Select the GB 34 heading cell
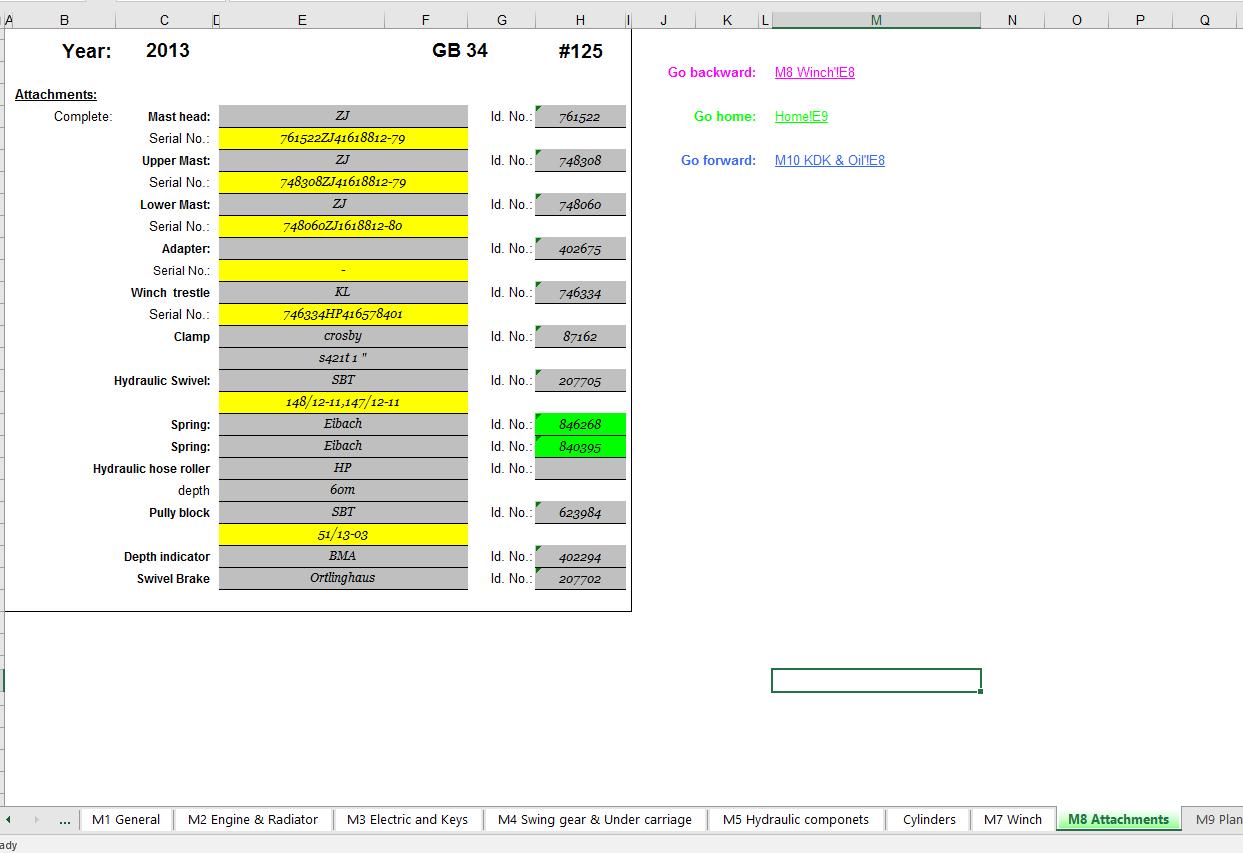This screenshot has width=1243, height=853. click(x=460, y=51)
